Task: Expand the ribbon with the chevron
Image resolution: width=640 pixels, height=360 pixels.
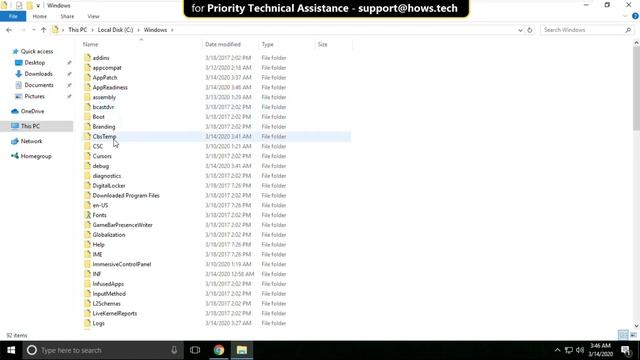Action: (625, 16)
